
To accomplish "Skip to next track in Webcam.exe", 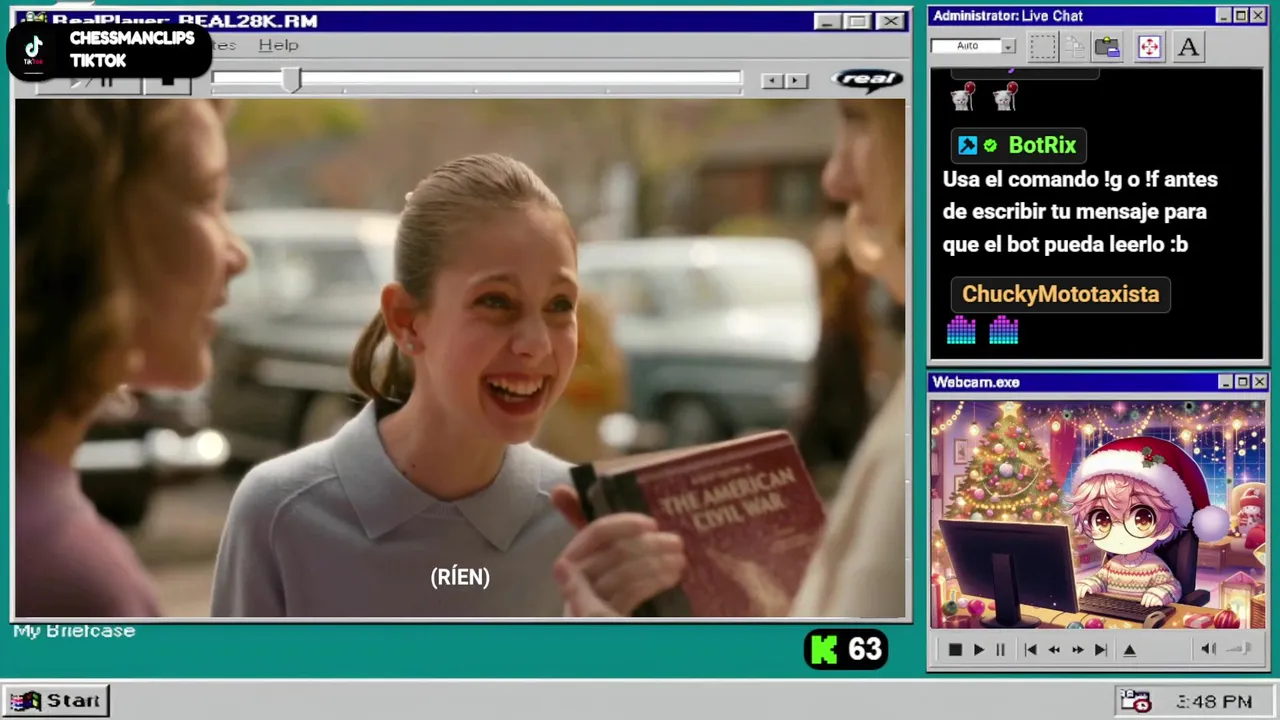I will coord(1101,650).
